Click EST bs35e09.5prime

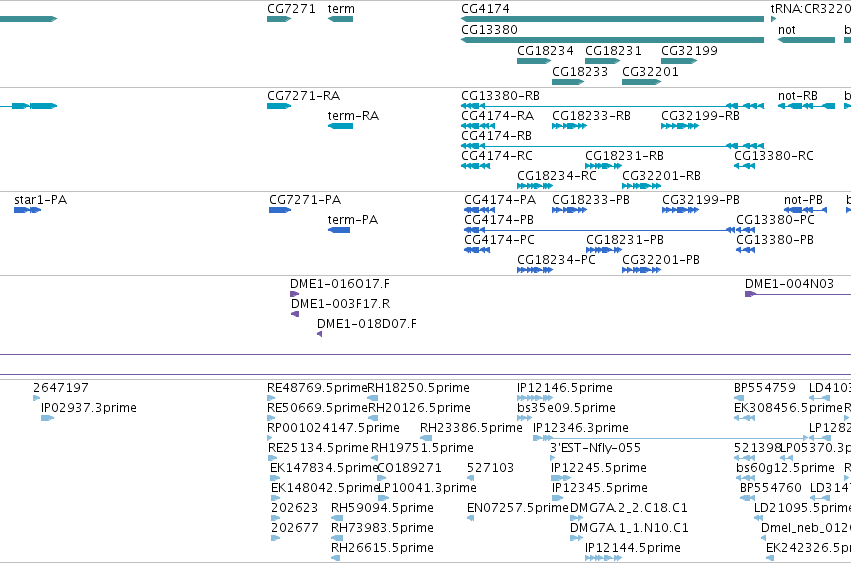click(566, 408)
